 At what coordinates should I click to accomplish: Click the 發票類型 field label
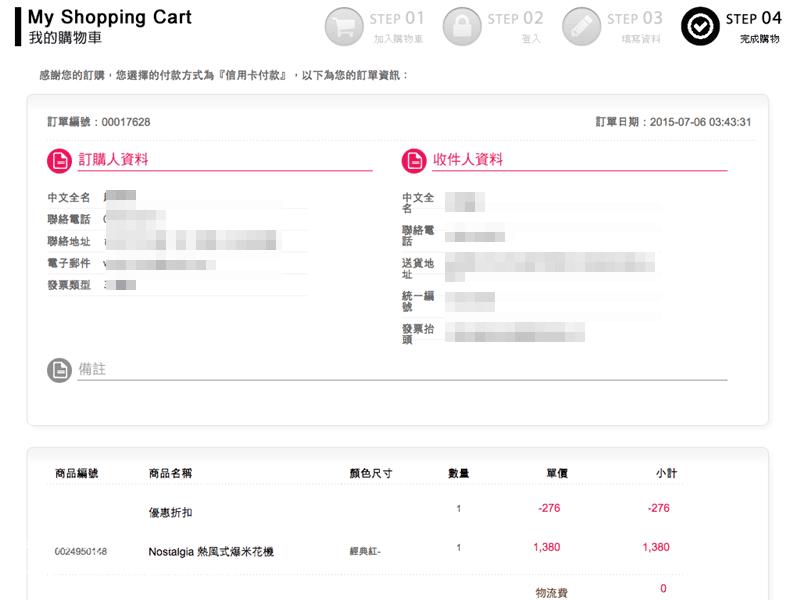click(69, 285)
